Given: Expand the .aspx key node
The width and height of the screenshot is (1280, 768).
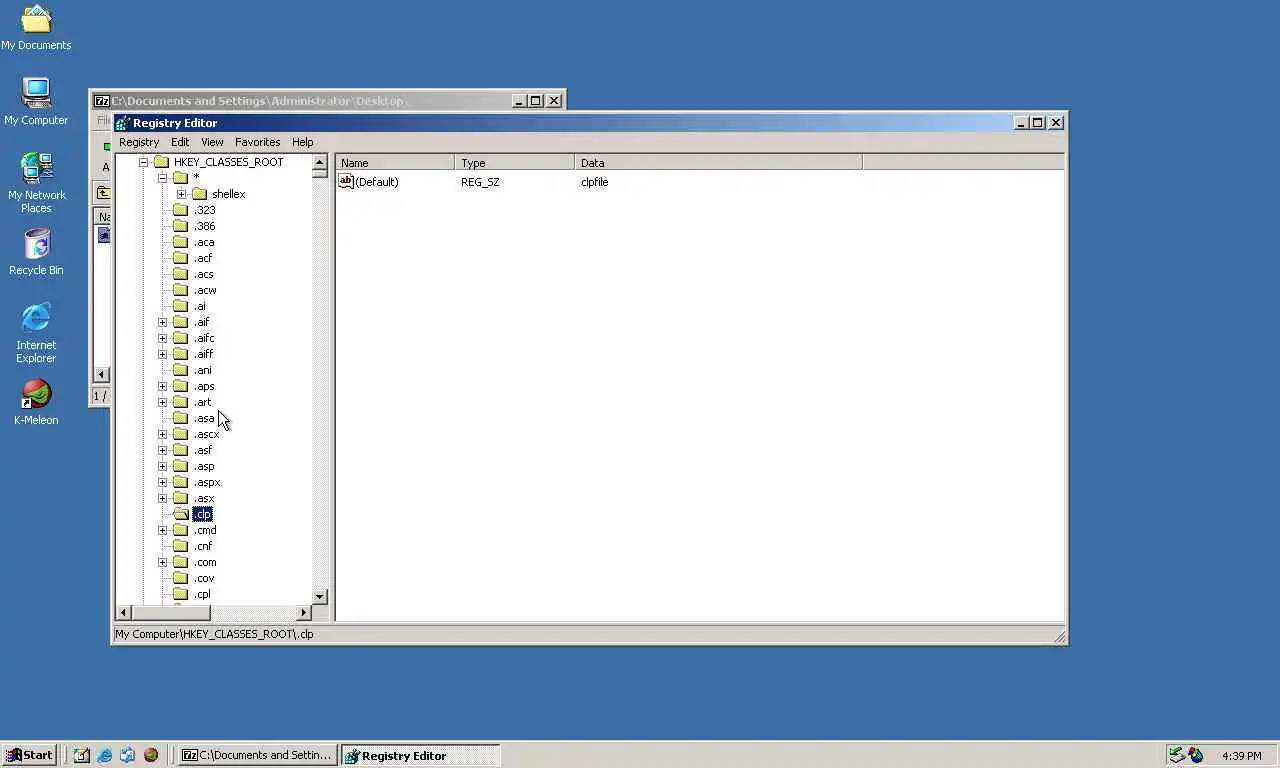Looking at the screenshot, I should tap(163, 482).
